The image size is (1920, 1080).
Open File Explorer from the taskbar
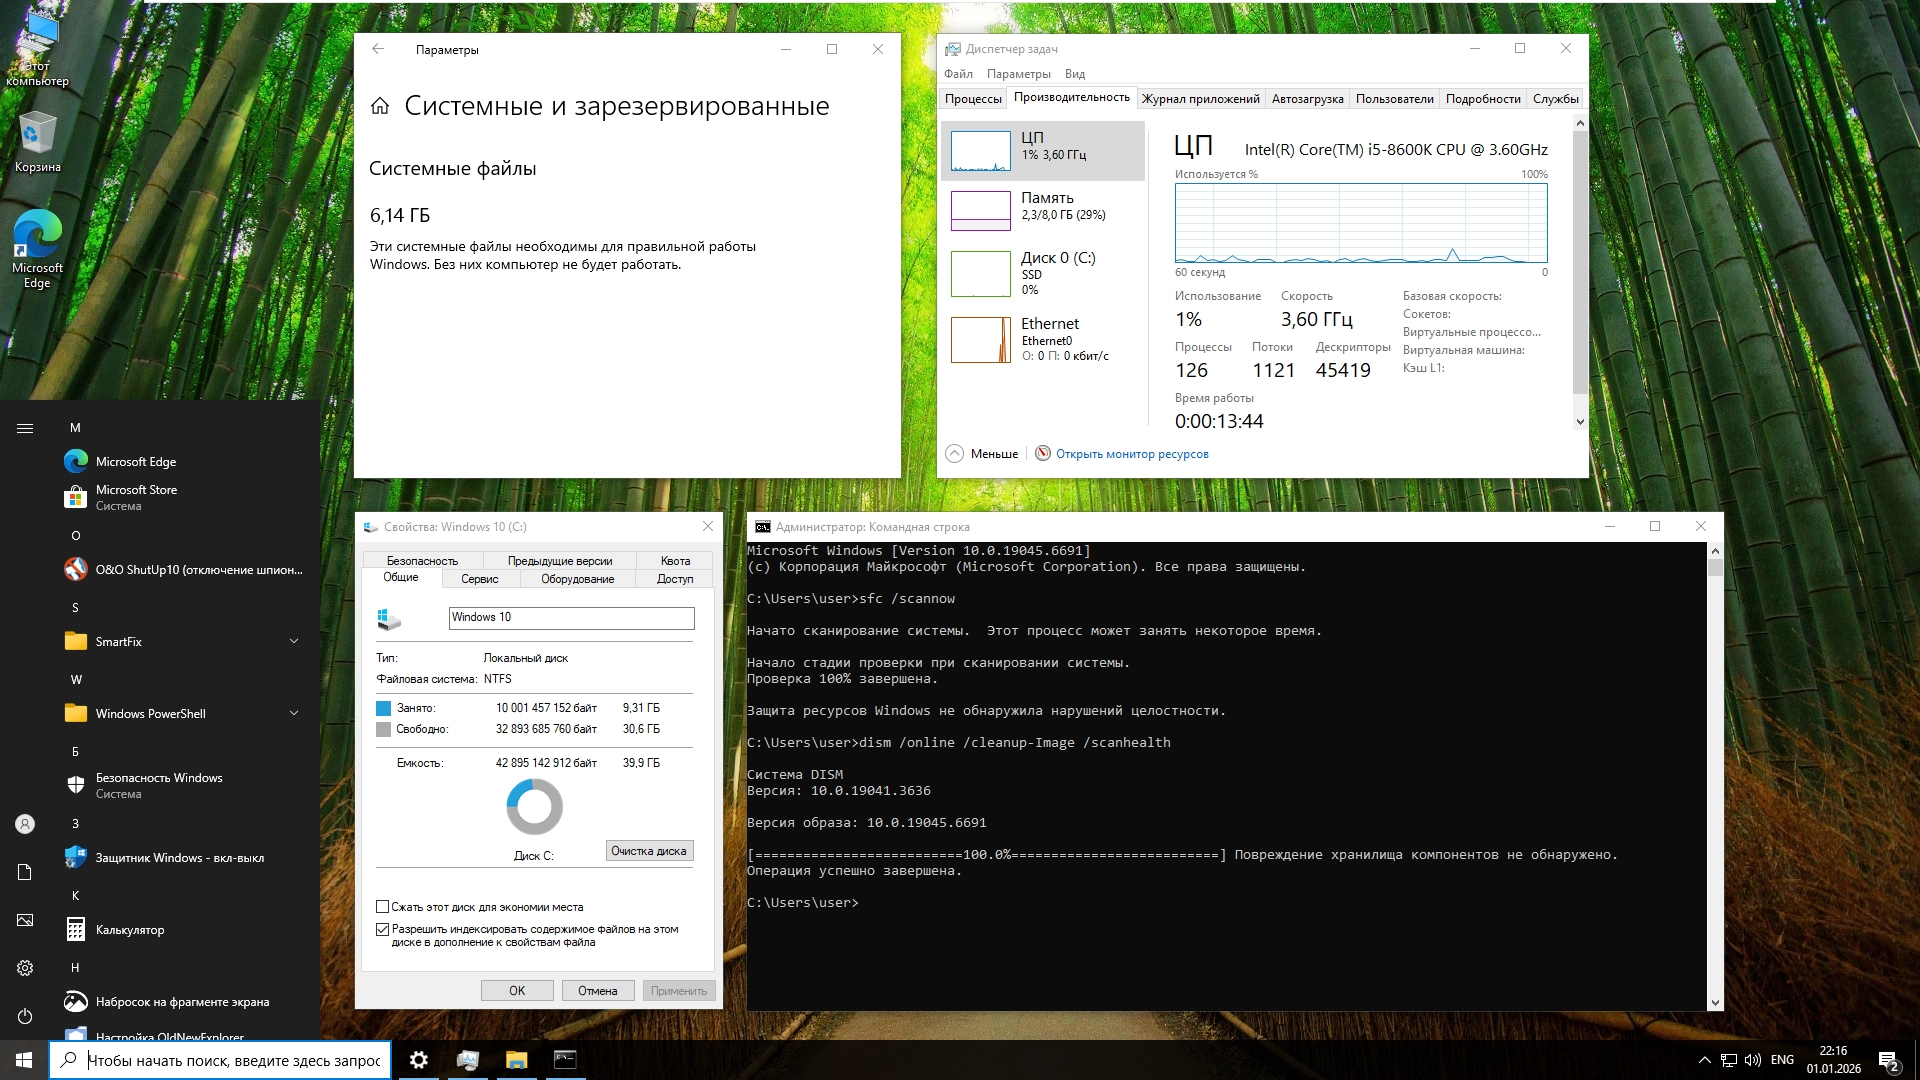click(x=516, y=1060)
